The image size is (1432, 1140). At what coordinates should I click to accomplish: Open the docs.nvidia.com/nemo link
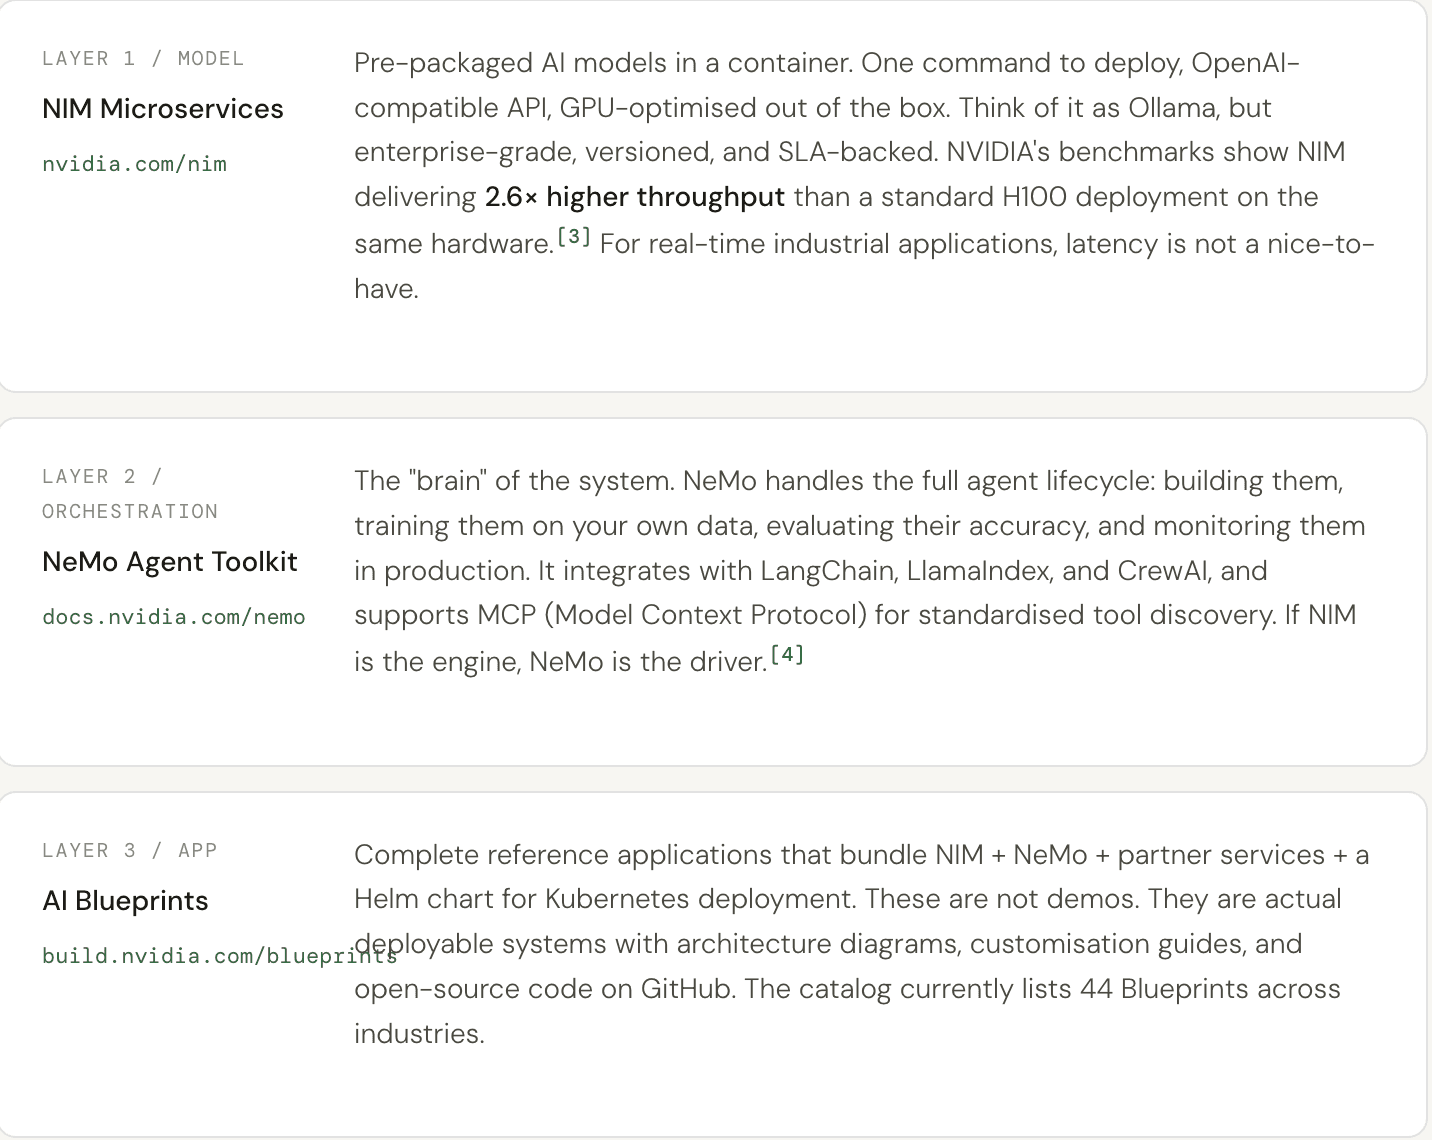[174, 617]
